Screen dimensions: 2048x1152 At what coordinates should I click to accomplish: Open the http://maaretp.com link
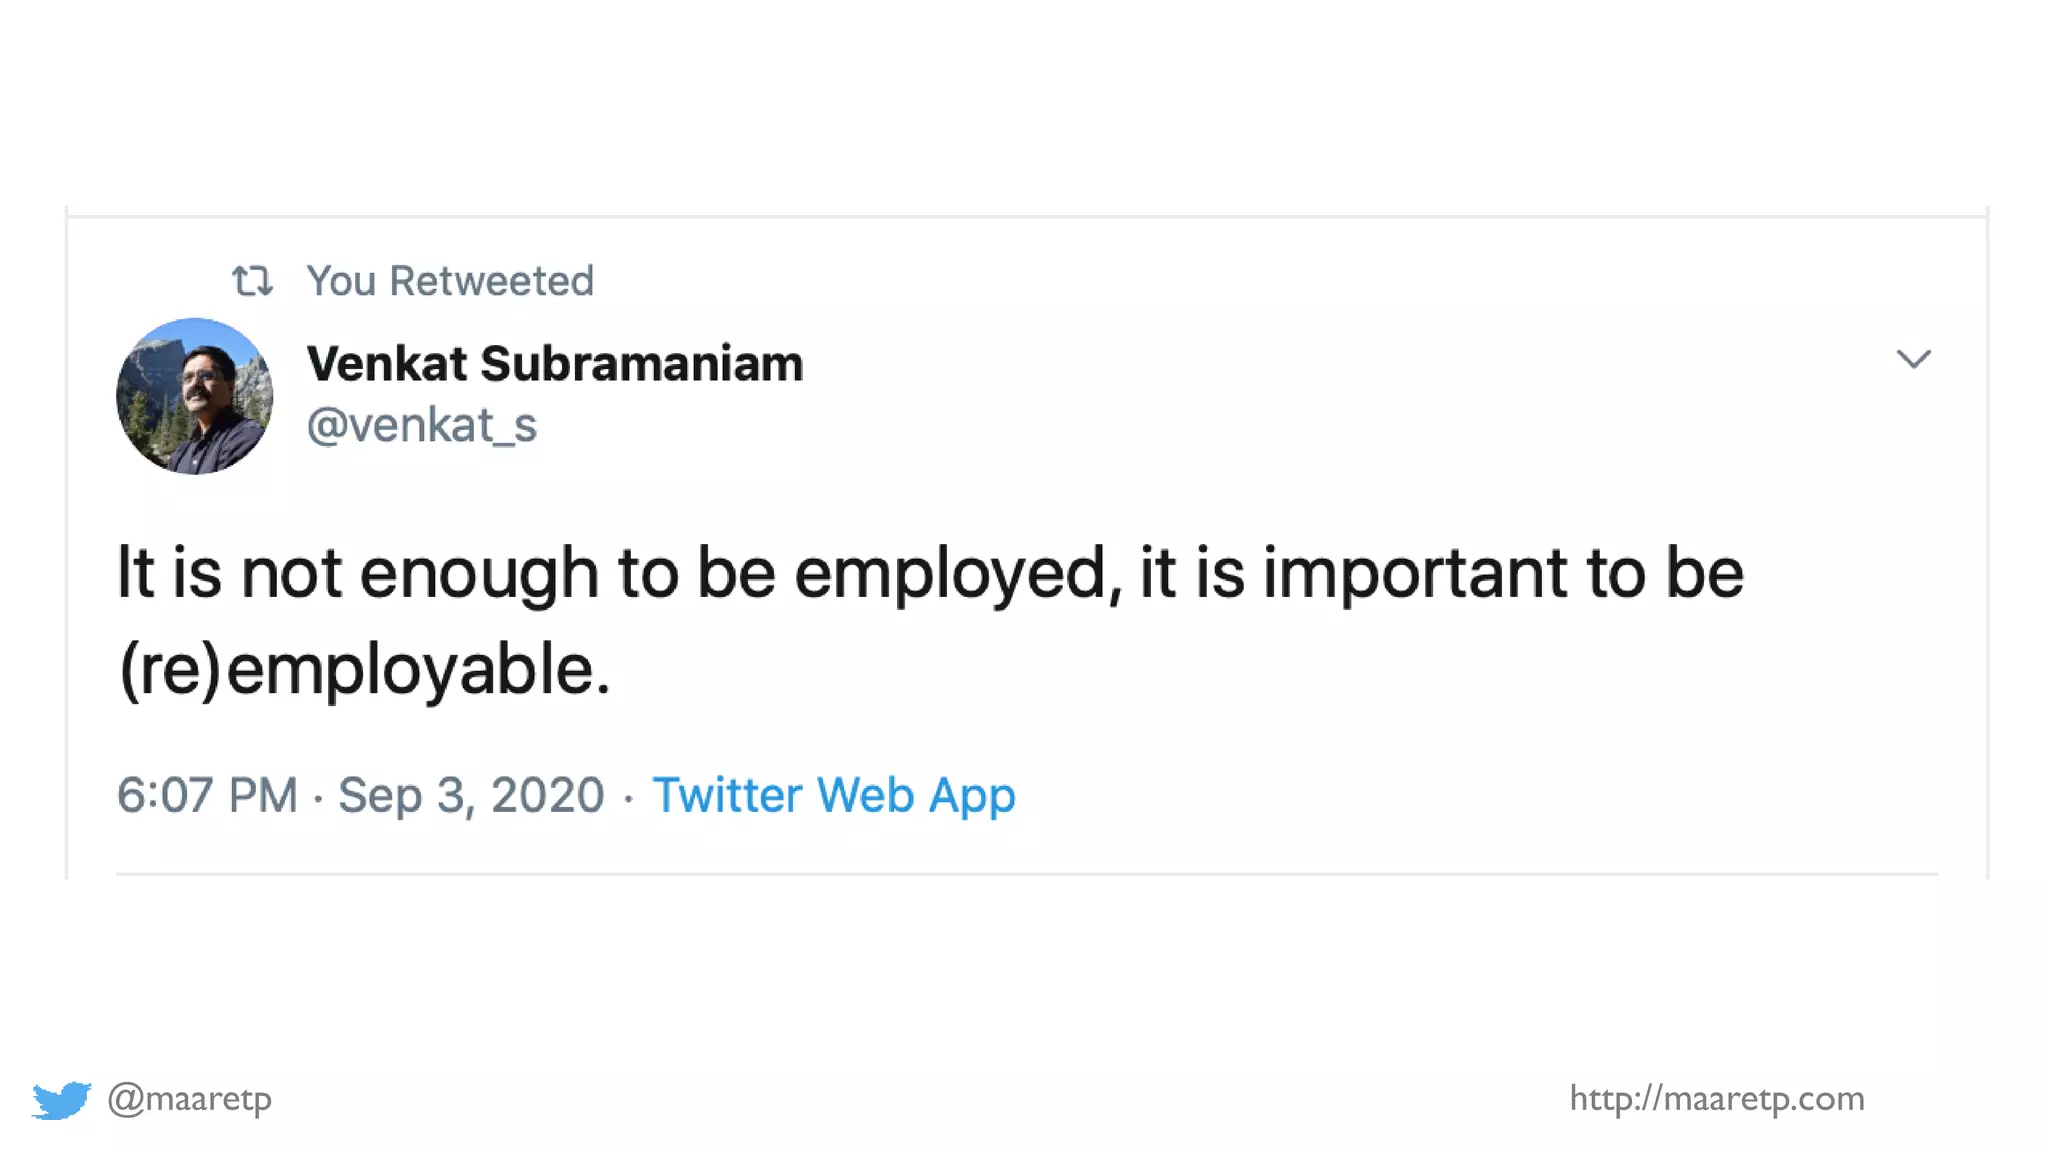click(1716, 1099)
